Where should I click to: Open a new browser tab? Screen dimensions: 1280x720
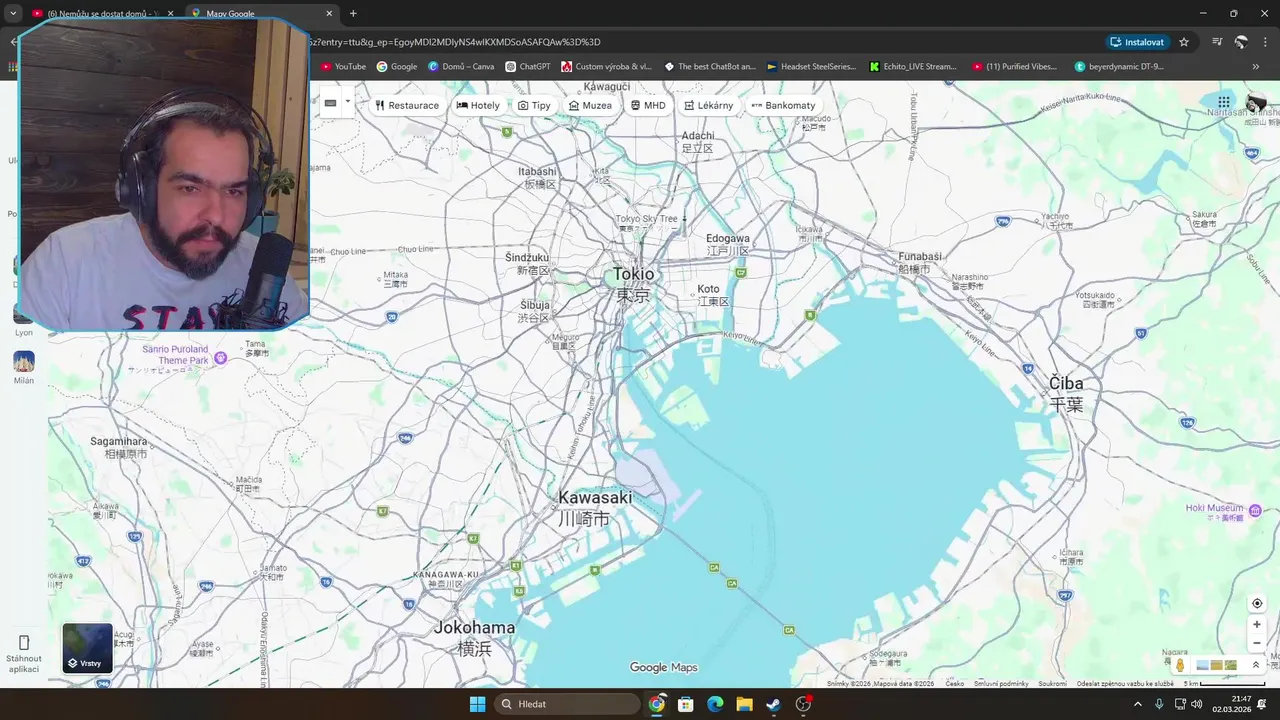point(353,13)
